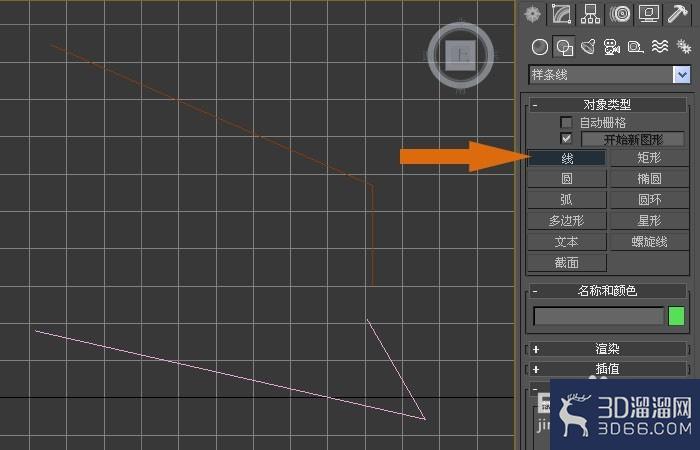The image size is (700, 450).
Task: Select the 截面 section button
Action: 567,262
